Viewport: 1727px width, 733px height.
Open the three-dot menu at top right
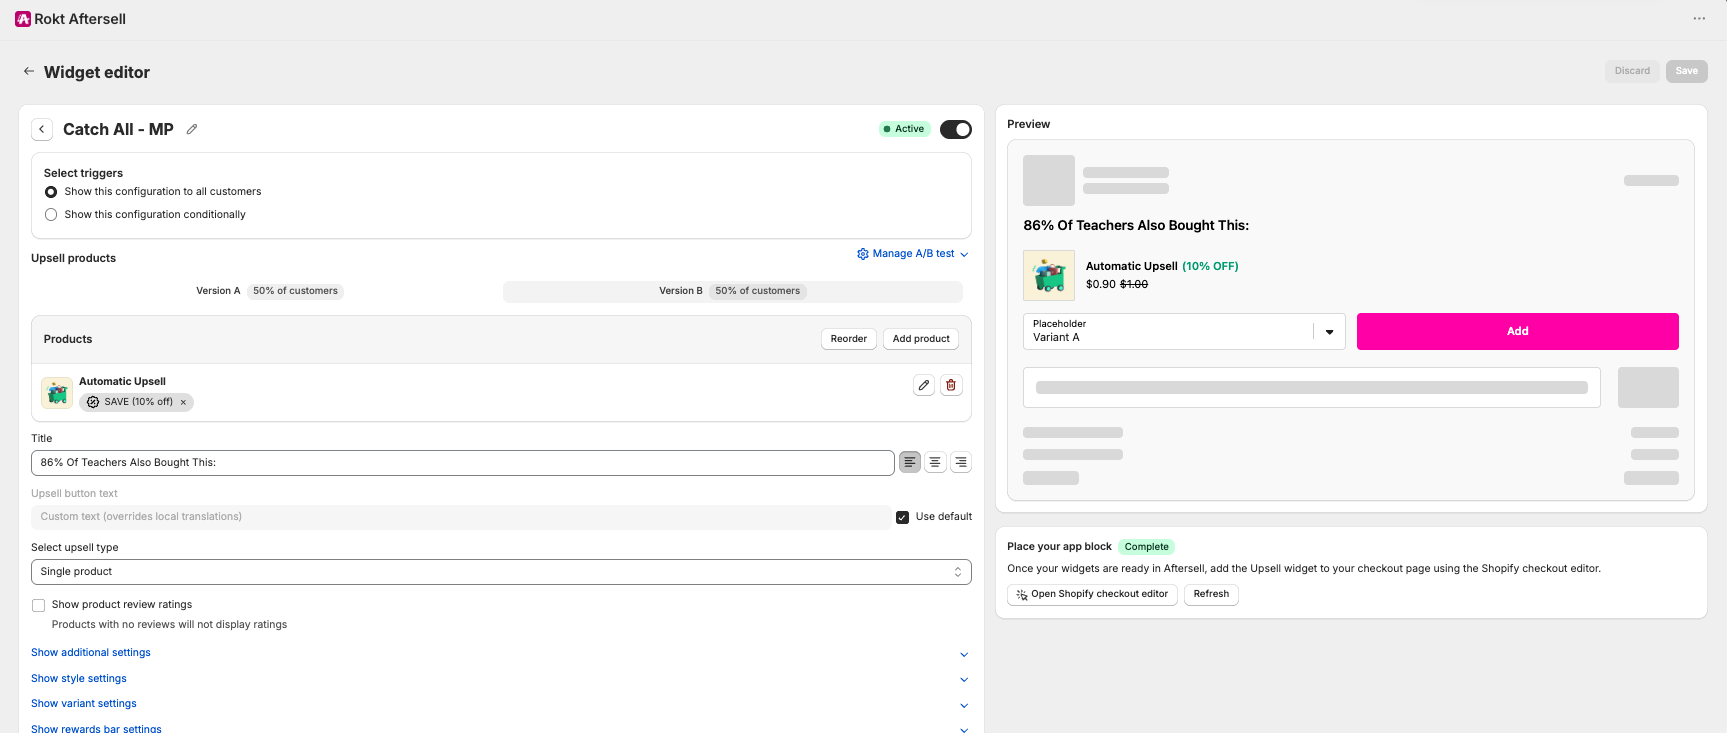click(1699, 19)
